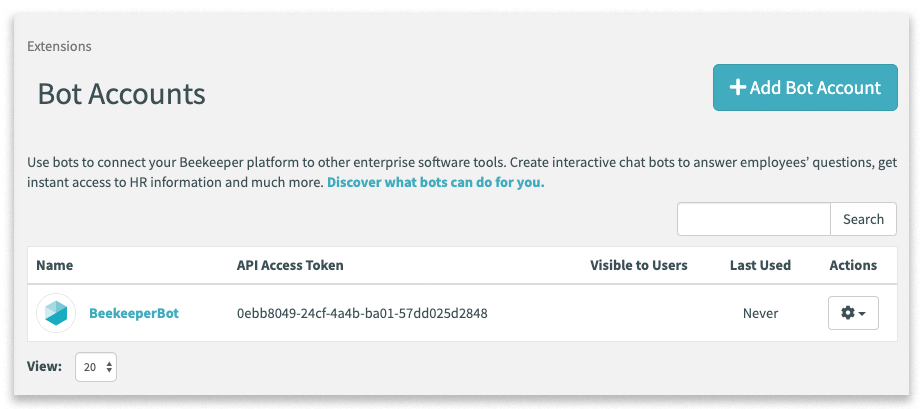923x409 pixels.
Task: Expand the caret arrow beside the gear
Action: (x=862, y=314)
